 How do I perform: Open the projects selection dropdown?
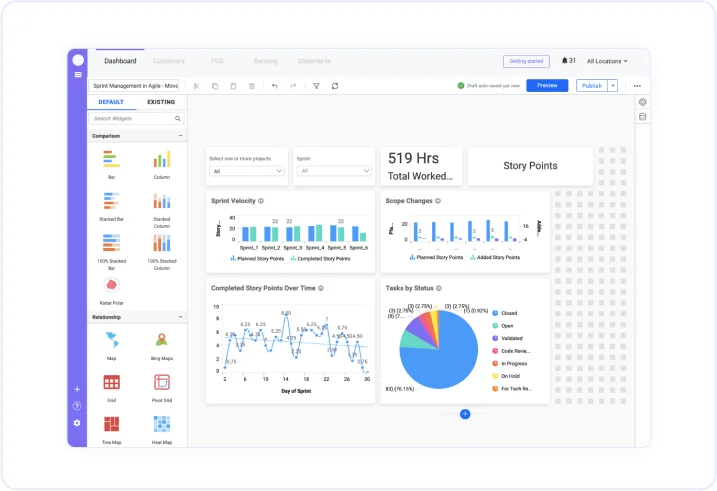pyautogui.click(x=247, y=171)
